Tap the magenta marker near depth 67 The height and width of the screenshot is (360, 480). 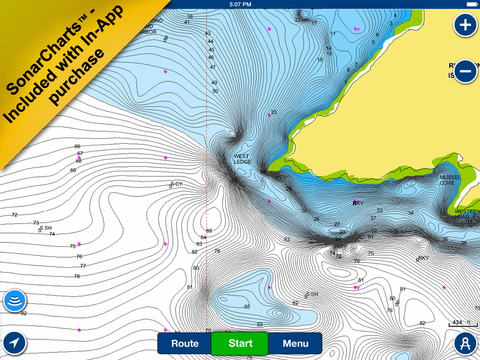pyautogui.click(x=79, y=158)
